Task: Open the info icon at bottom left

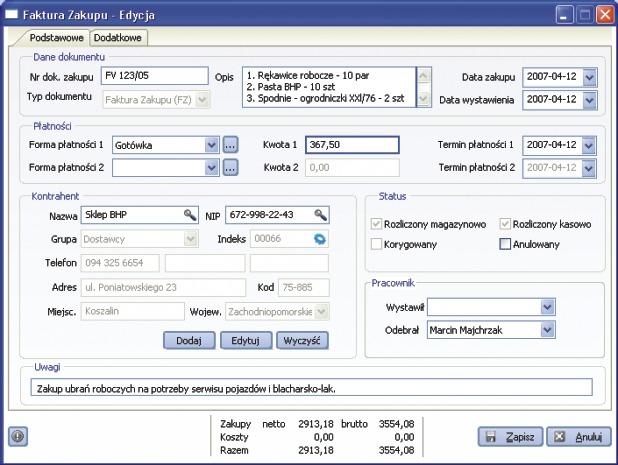Action: pos(18,436)
